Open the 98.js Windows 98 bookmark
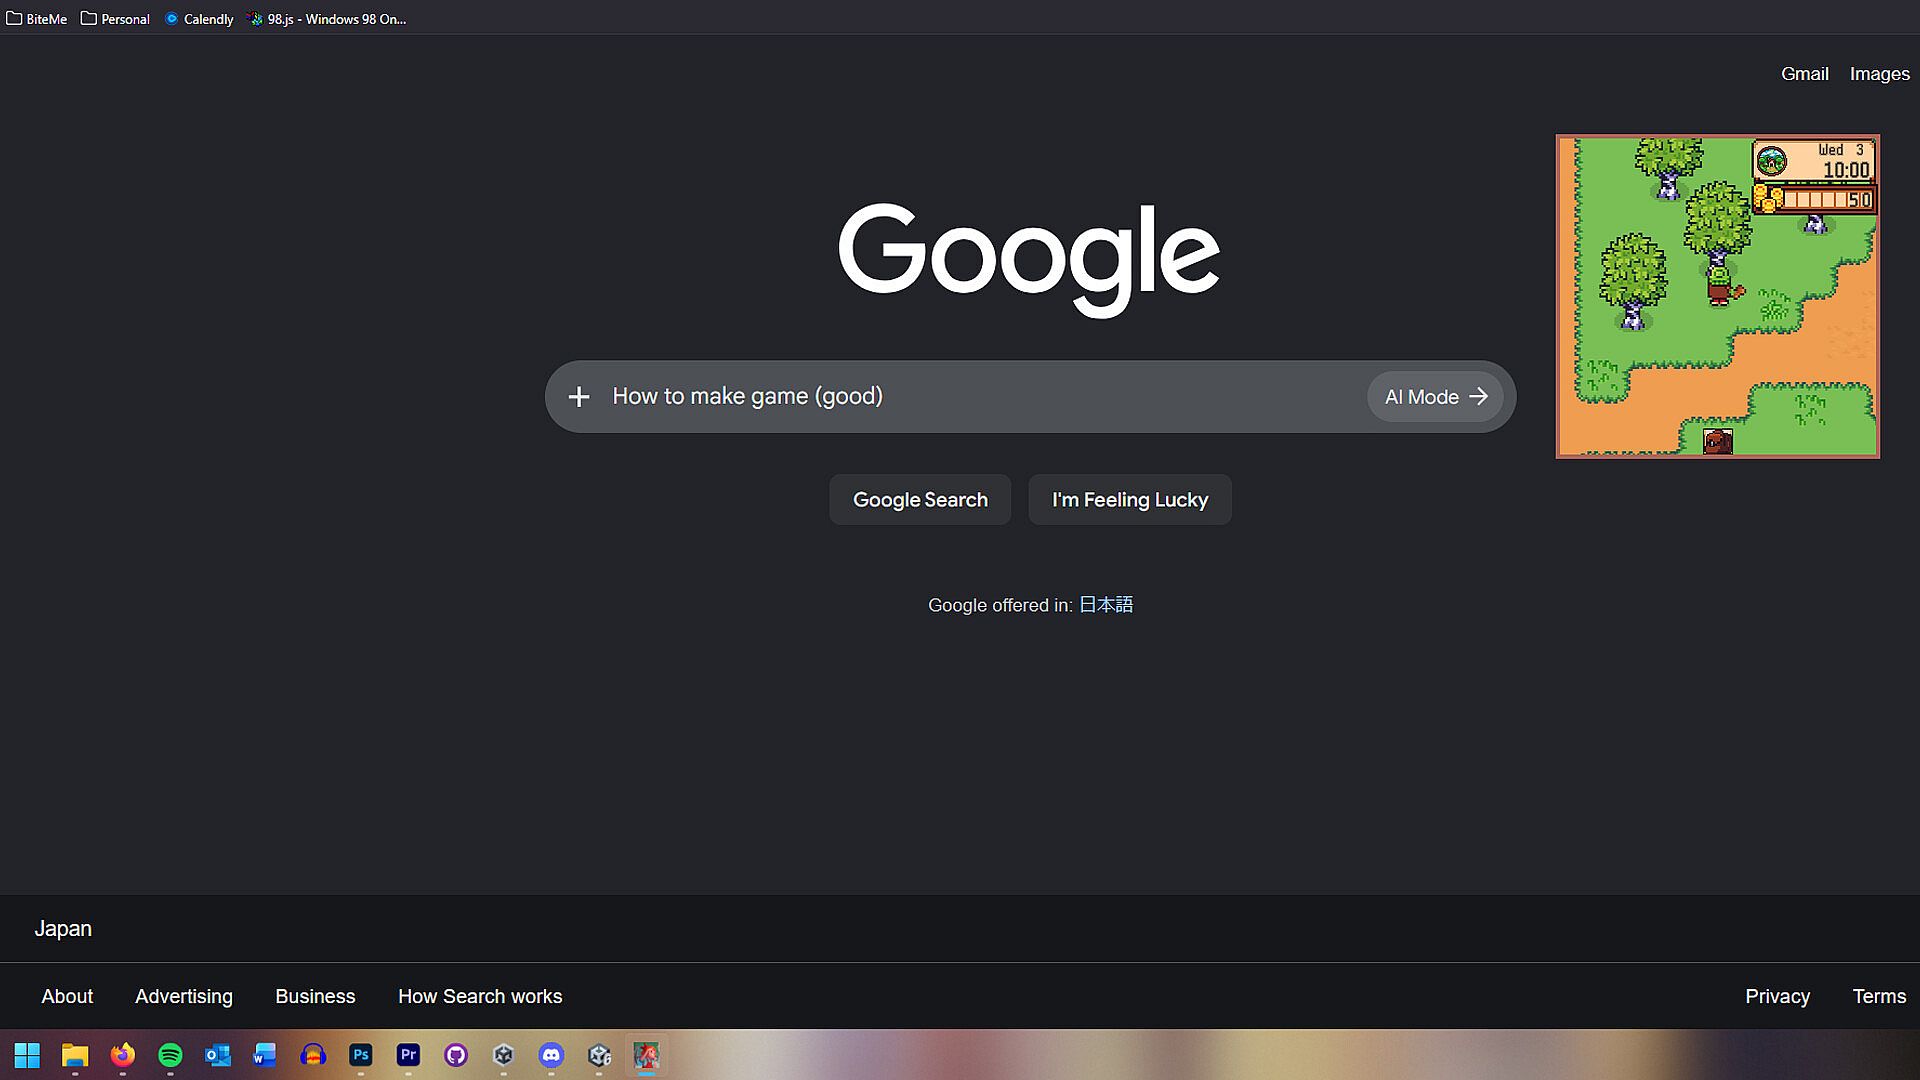1920x1080 pixels. click(x=328, y=19)
